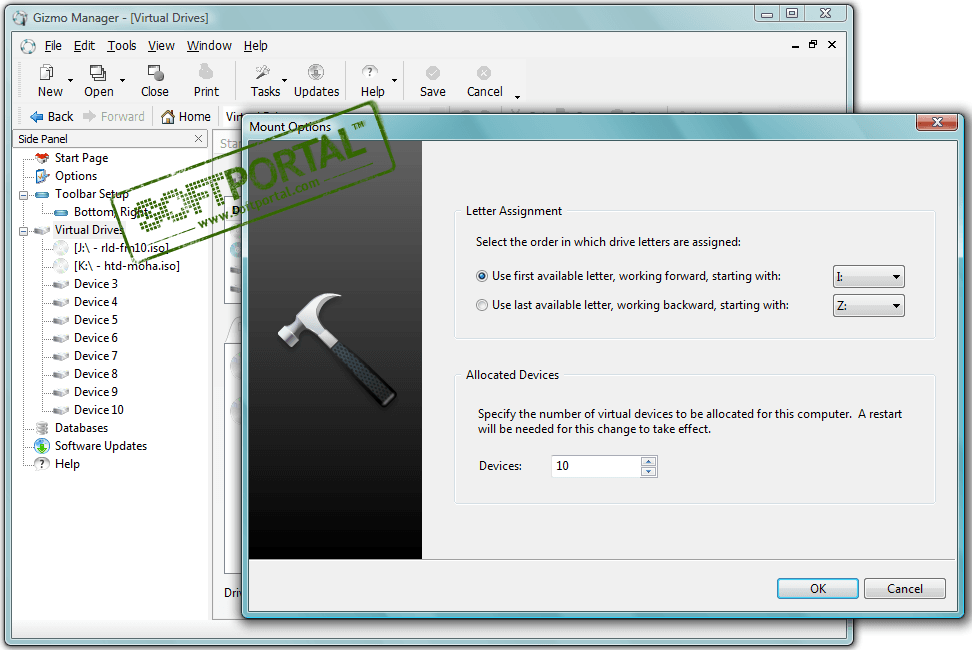Select Device 7 in tree
This screenshot has width=972, height=650.
pos(95,356)
